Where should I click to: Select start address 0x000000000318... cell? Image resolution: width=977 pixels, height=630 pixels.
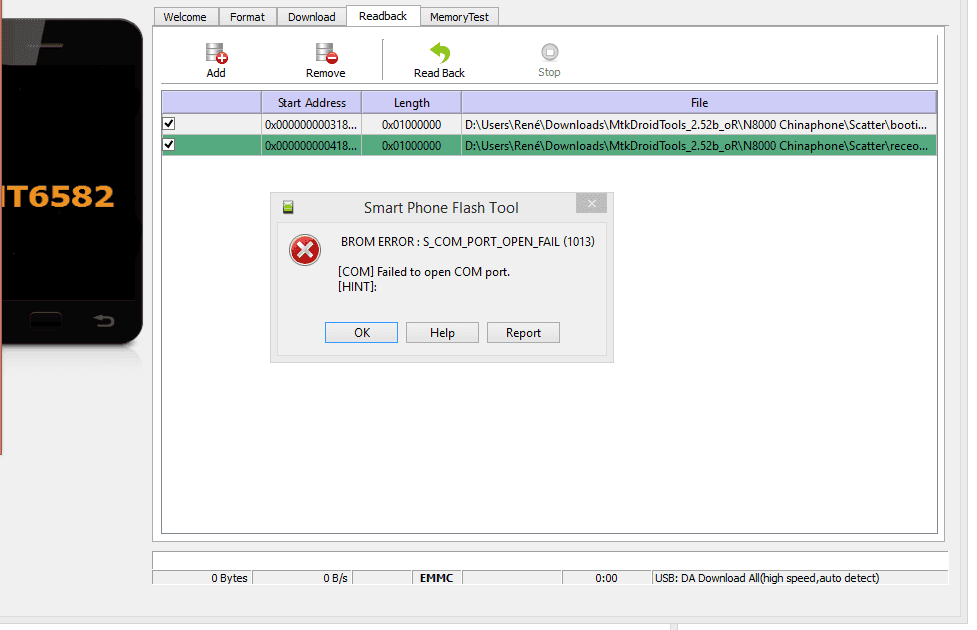click(311, 125)
